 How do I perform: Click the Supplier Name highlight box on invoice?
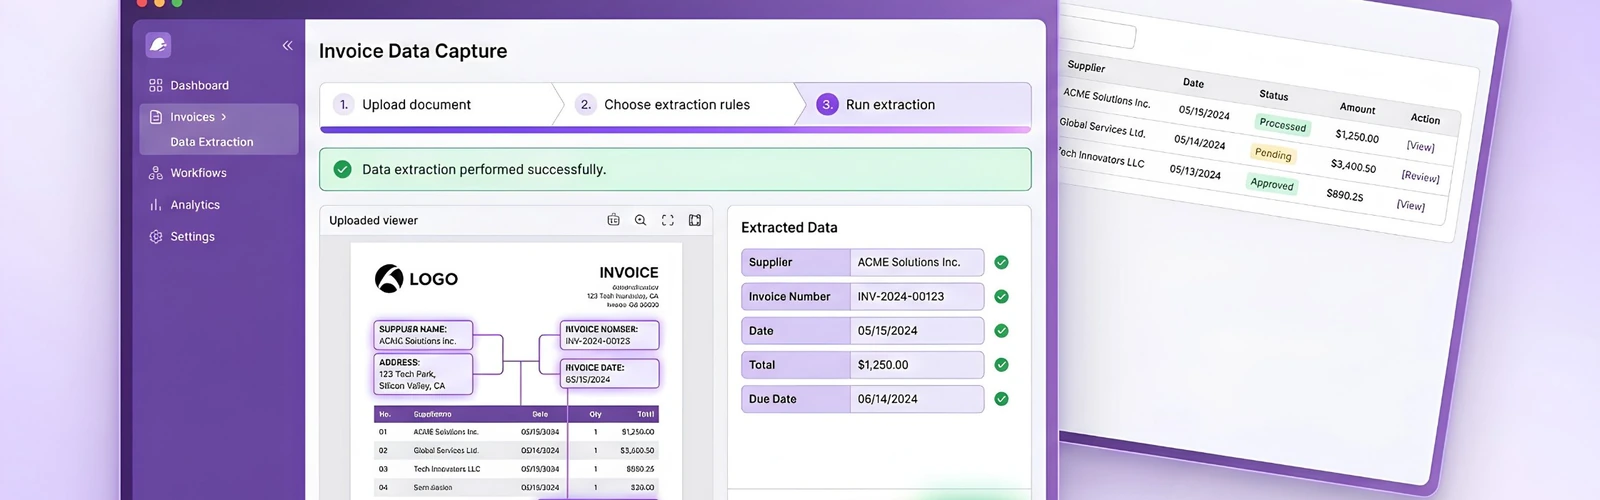coord(423,335)
